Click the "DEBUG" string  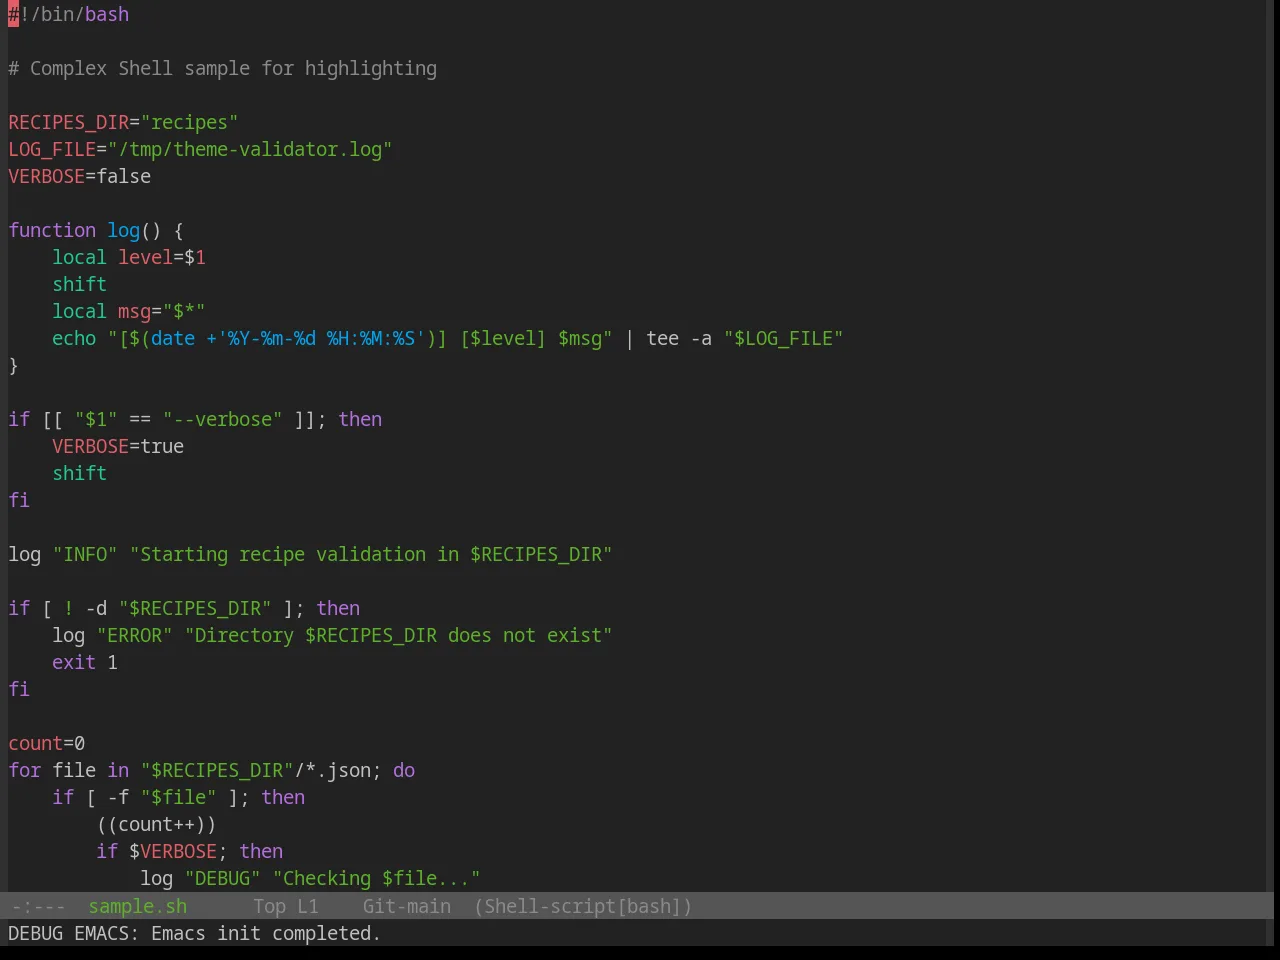click(x=223, y=878)
